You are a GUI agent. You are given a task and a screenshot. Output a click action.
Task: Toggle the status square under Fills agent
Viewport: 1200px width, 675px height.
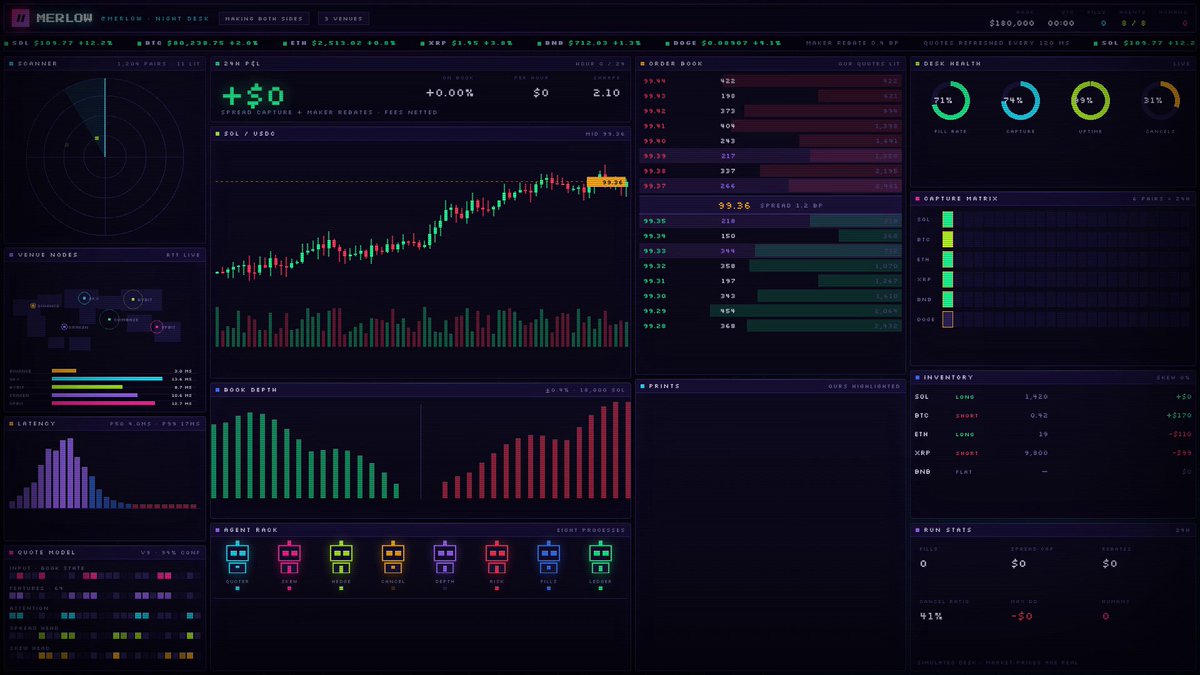(548, 589)
